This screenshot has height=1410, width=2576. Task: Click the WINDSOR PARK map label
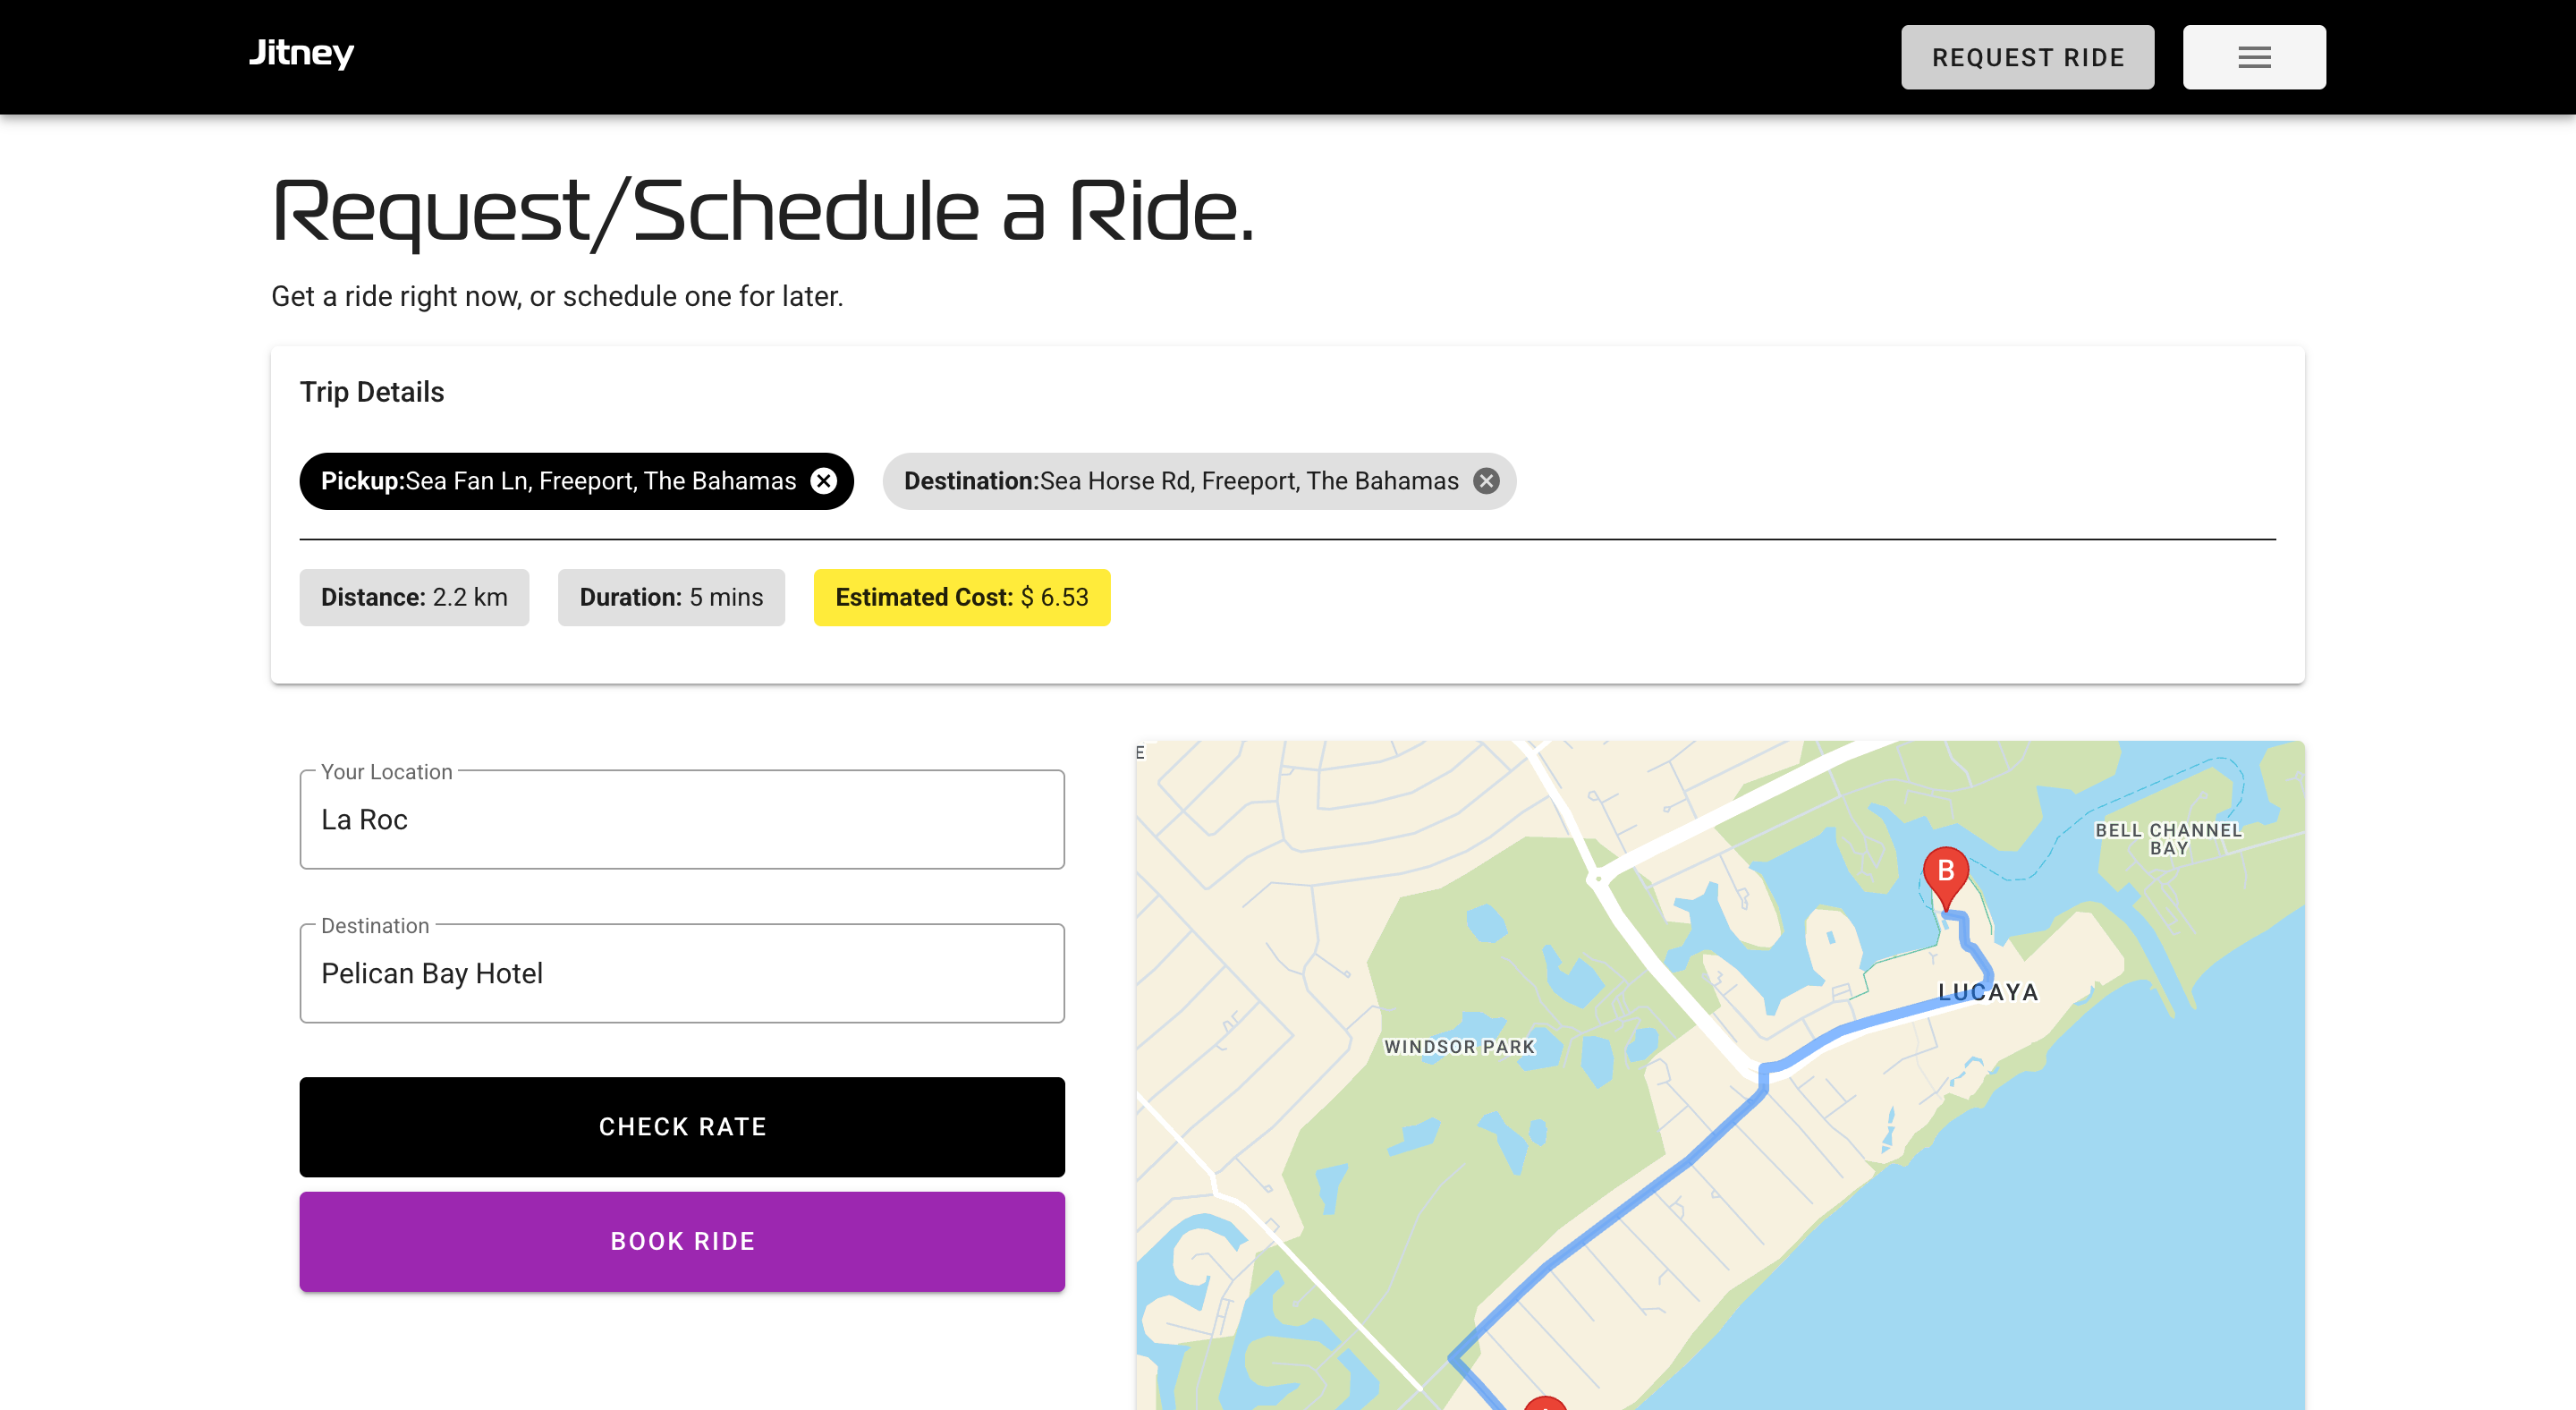click(1458, 1046)
